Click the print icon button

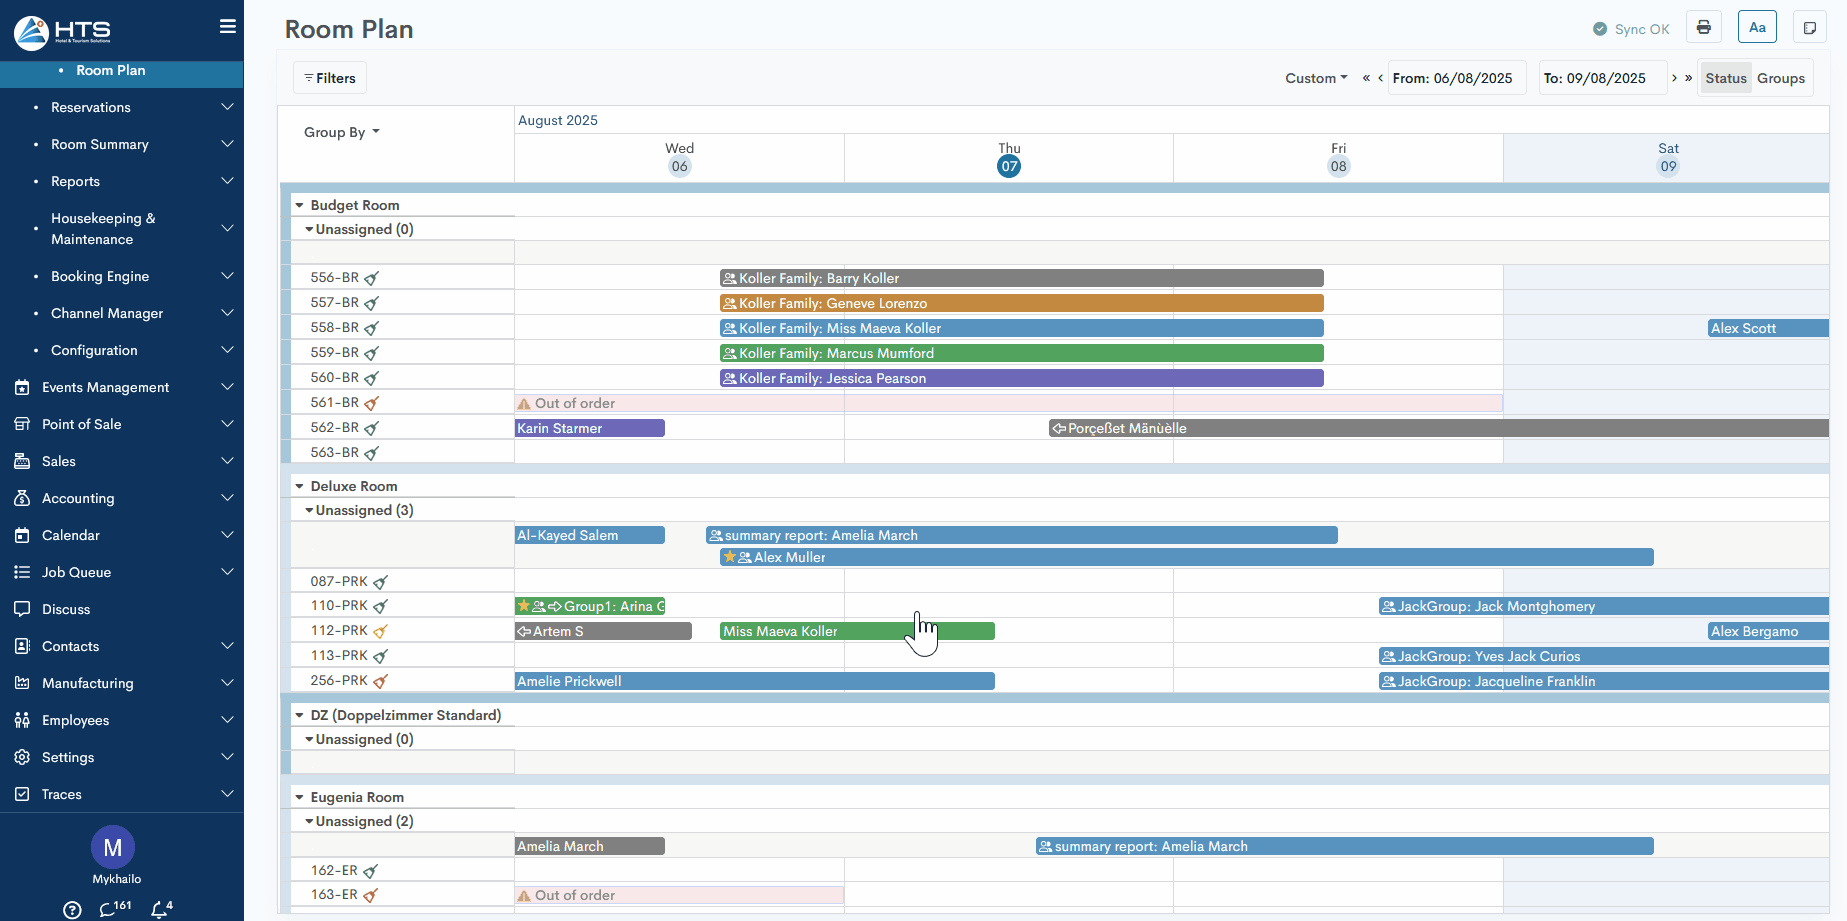coord(1703,28)
